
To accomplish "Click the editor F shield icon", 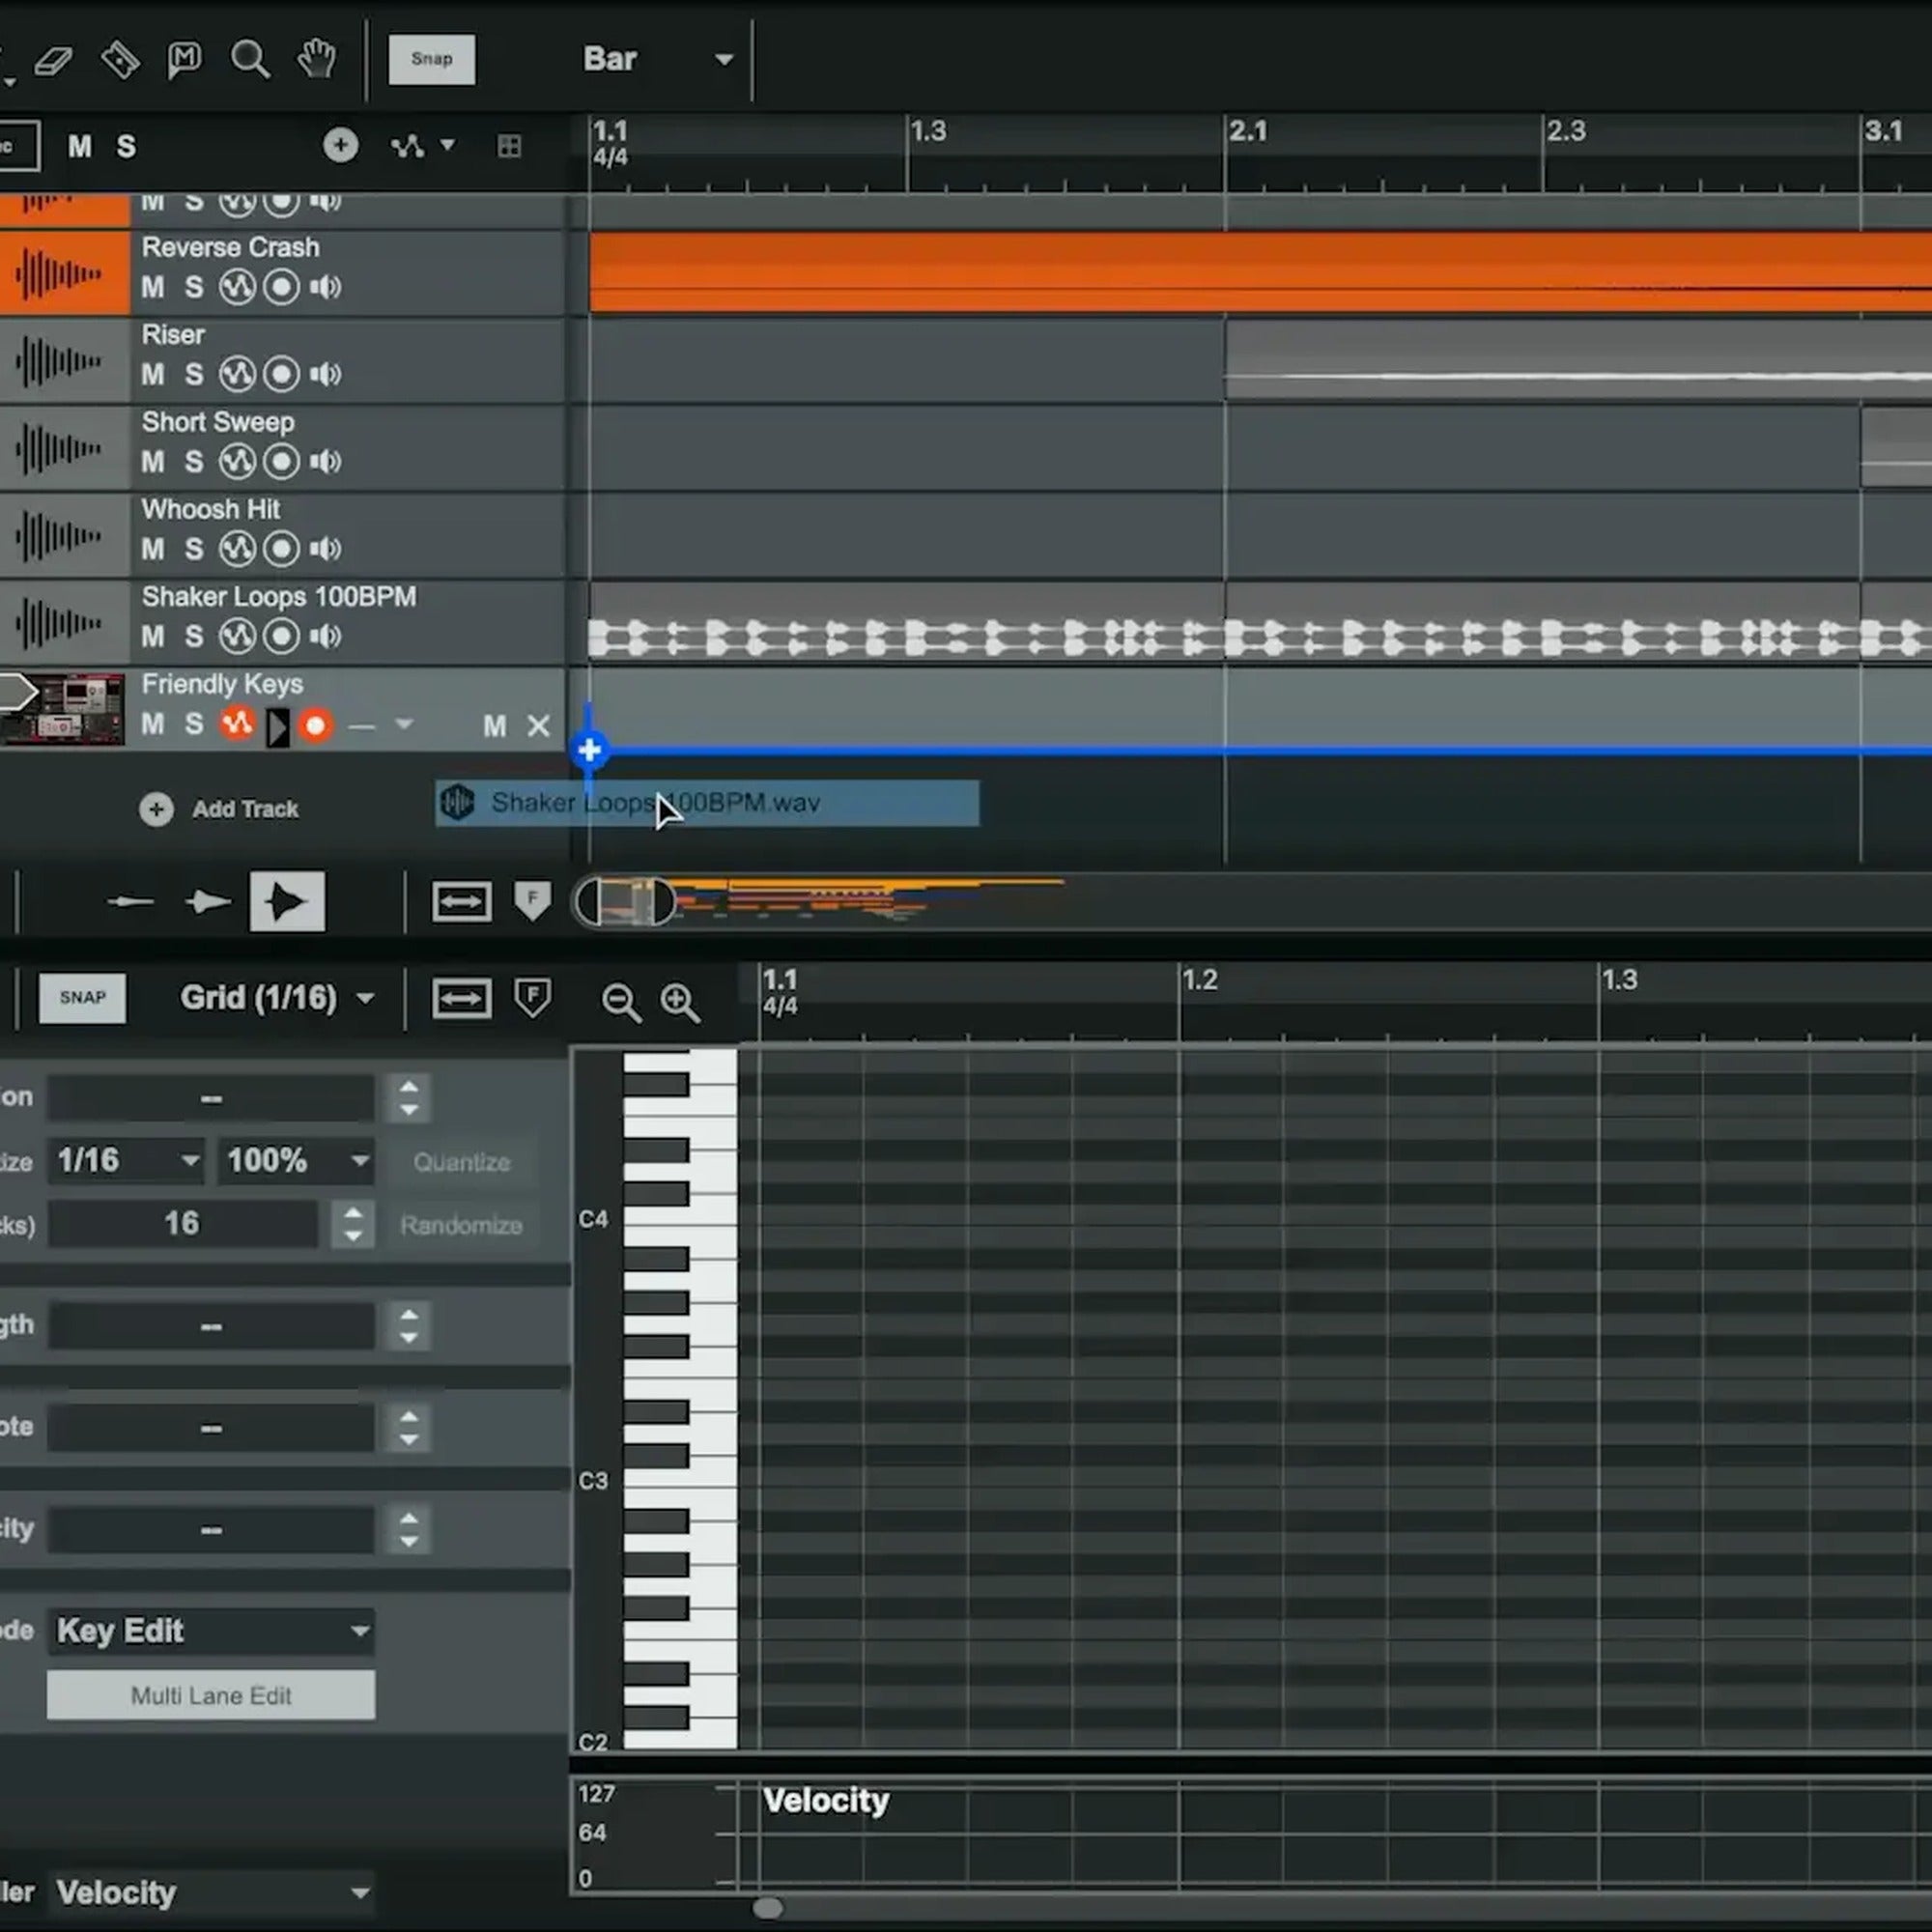I will (532, 998).
